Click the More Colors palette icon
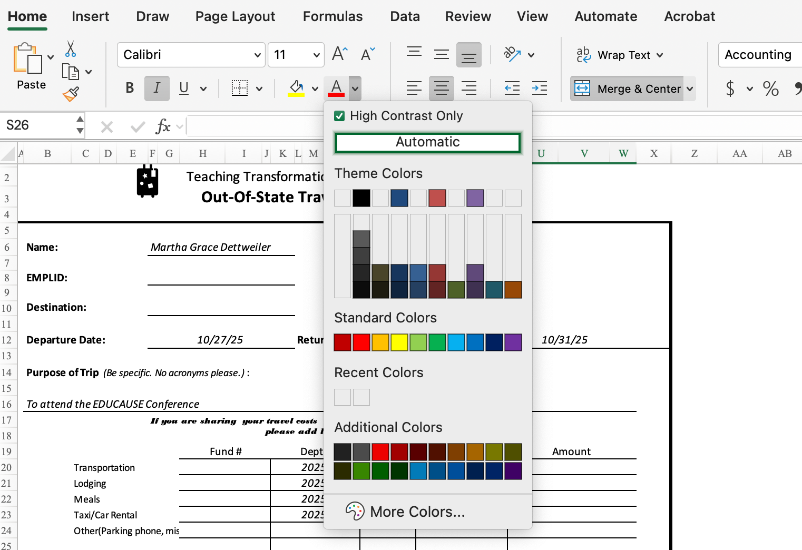Image resolution: width=802 pixels, height=550 pixels. pyautogui.click(x=354, y=511)
